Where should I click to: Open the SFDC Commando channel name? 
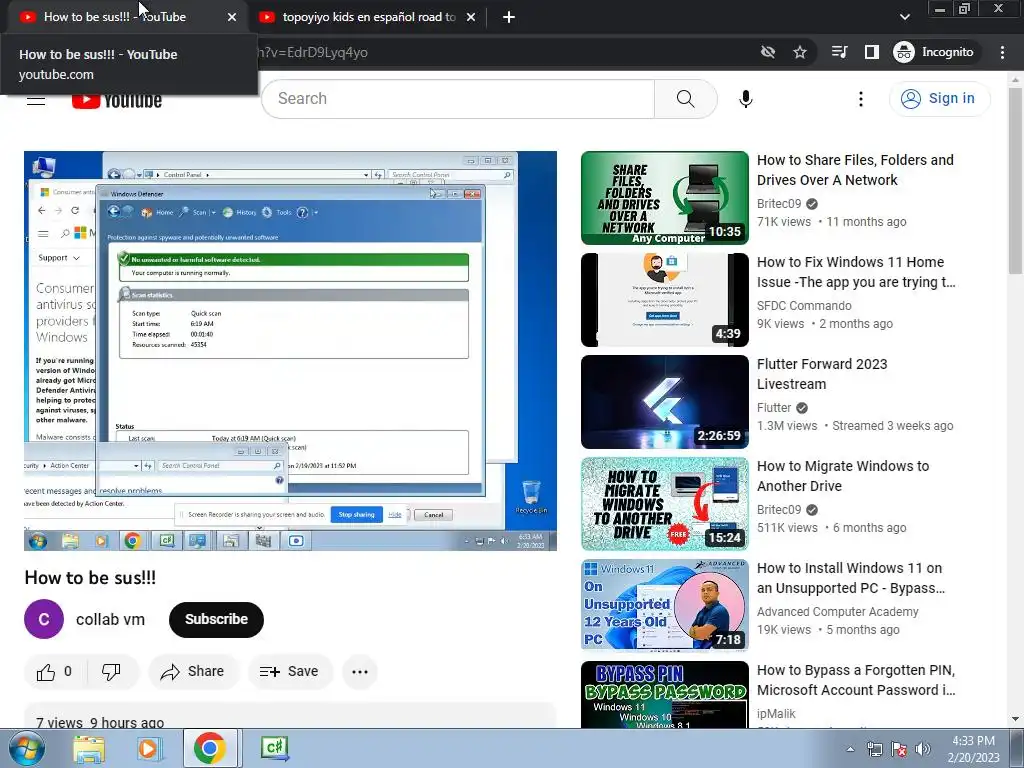point(804,306)
